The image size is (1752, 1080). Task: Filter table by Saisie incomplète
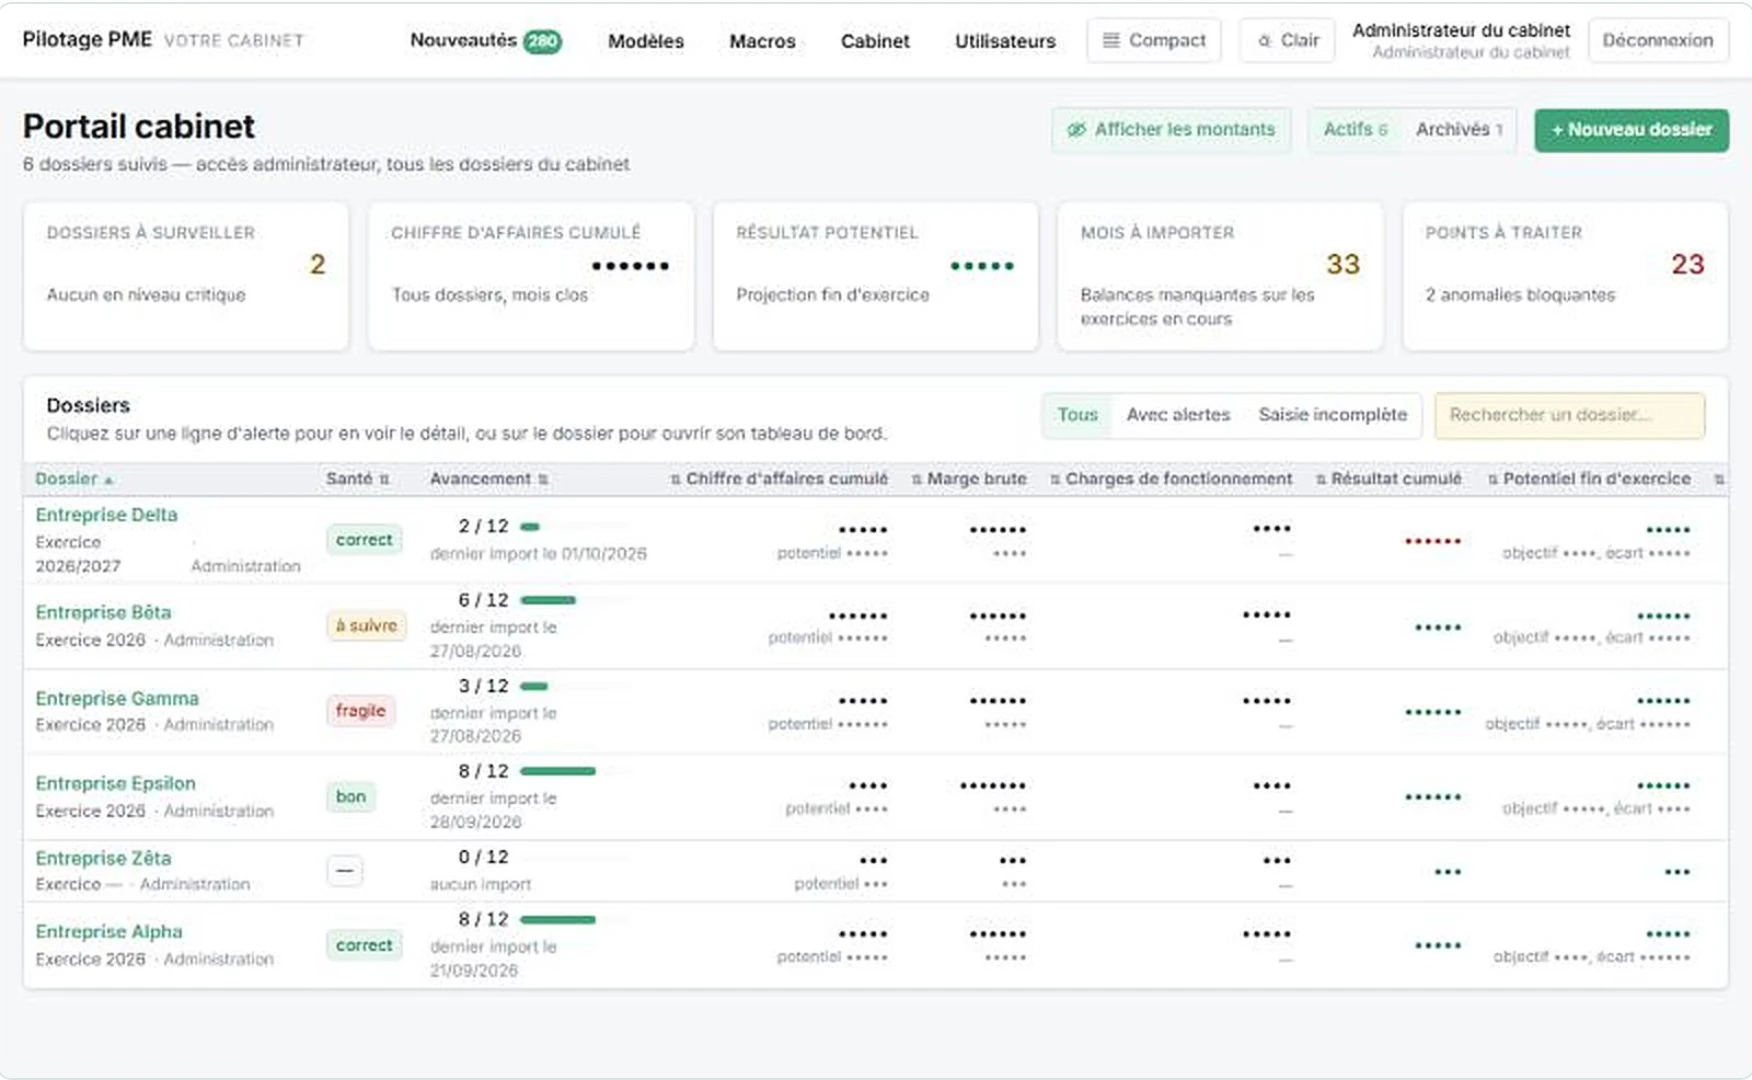(x=1332, y=415)
